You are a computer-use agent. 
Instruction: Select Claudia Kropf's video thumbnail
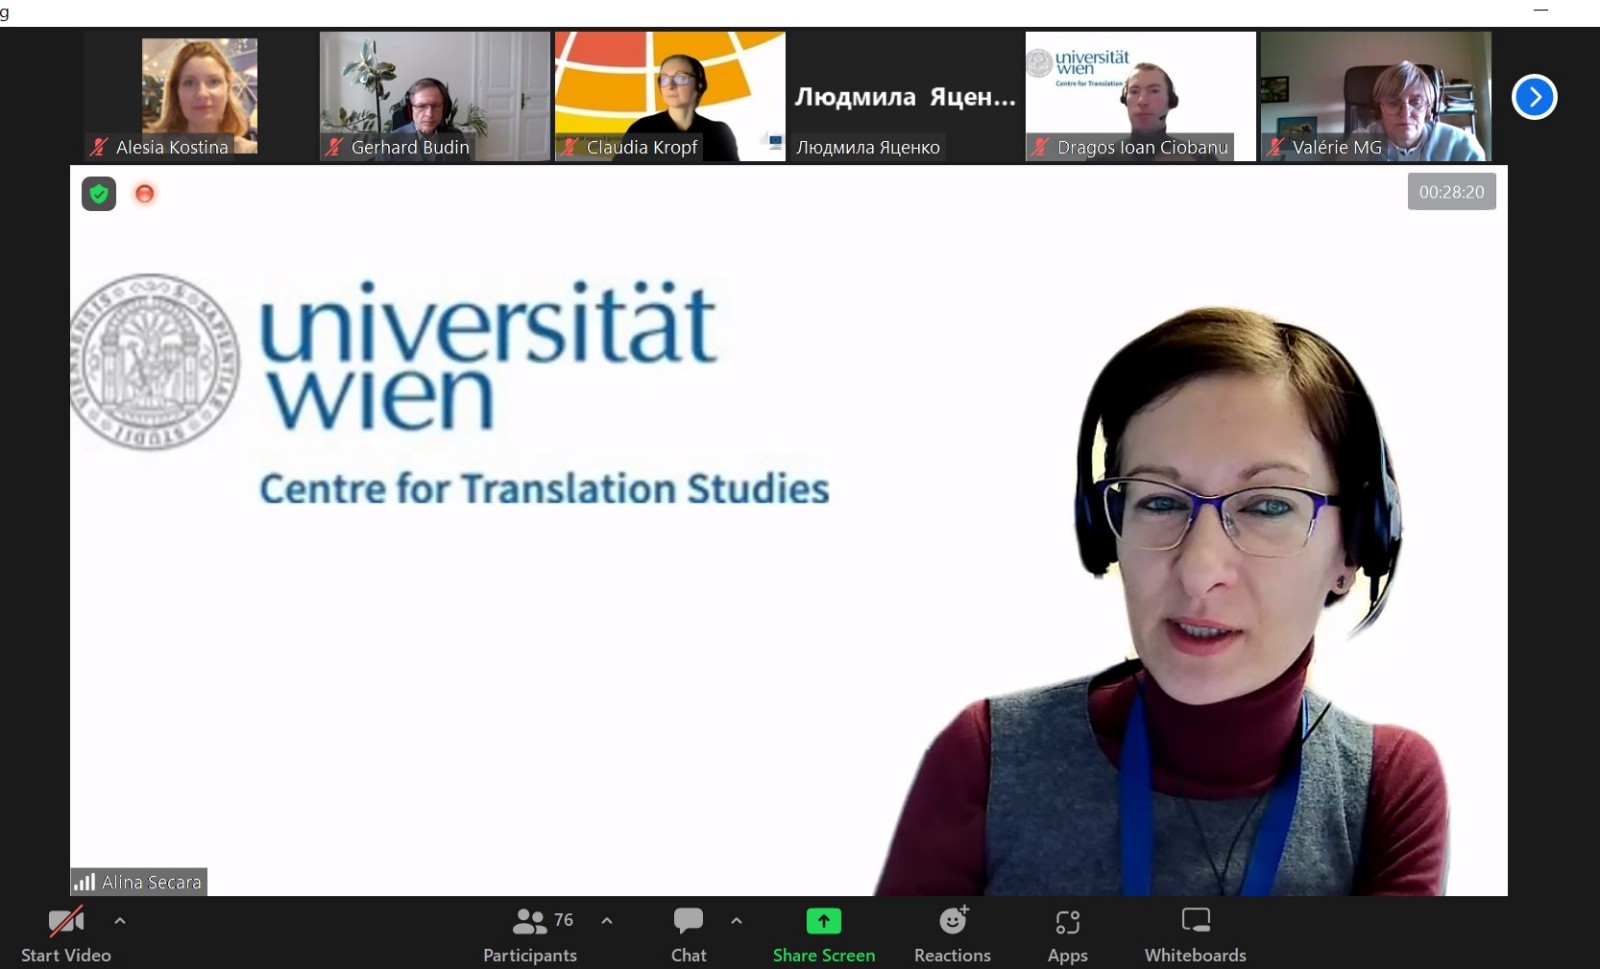pyautogui.click(x=670, y=96)
